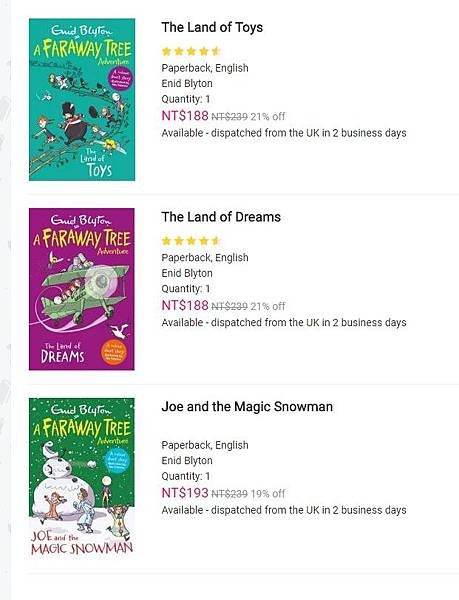Click availability text under Land of Dreams
The height and width of the screenshot is (600, 459).
pos(284,323)
